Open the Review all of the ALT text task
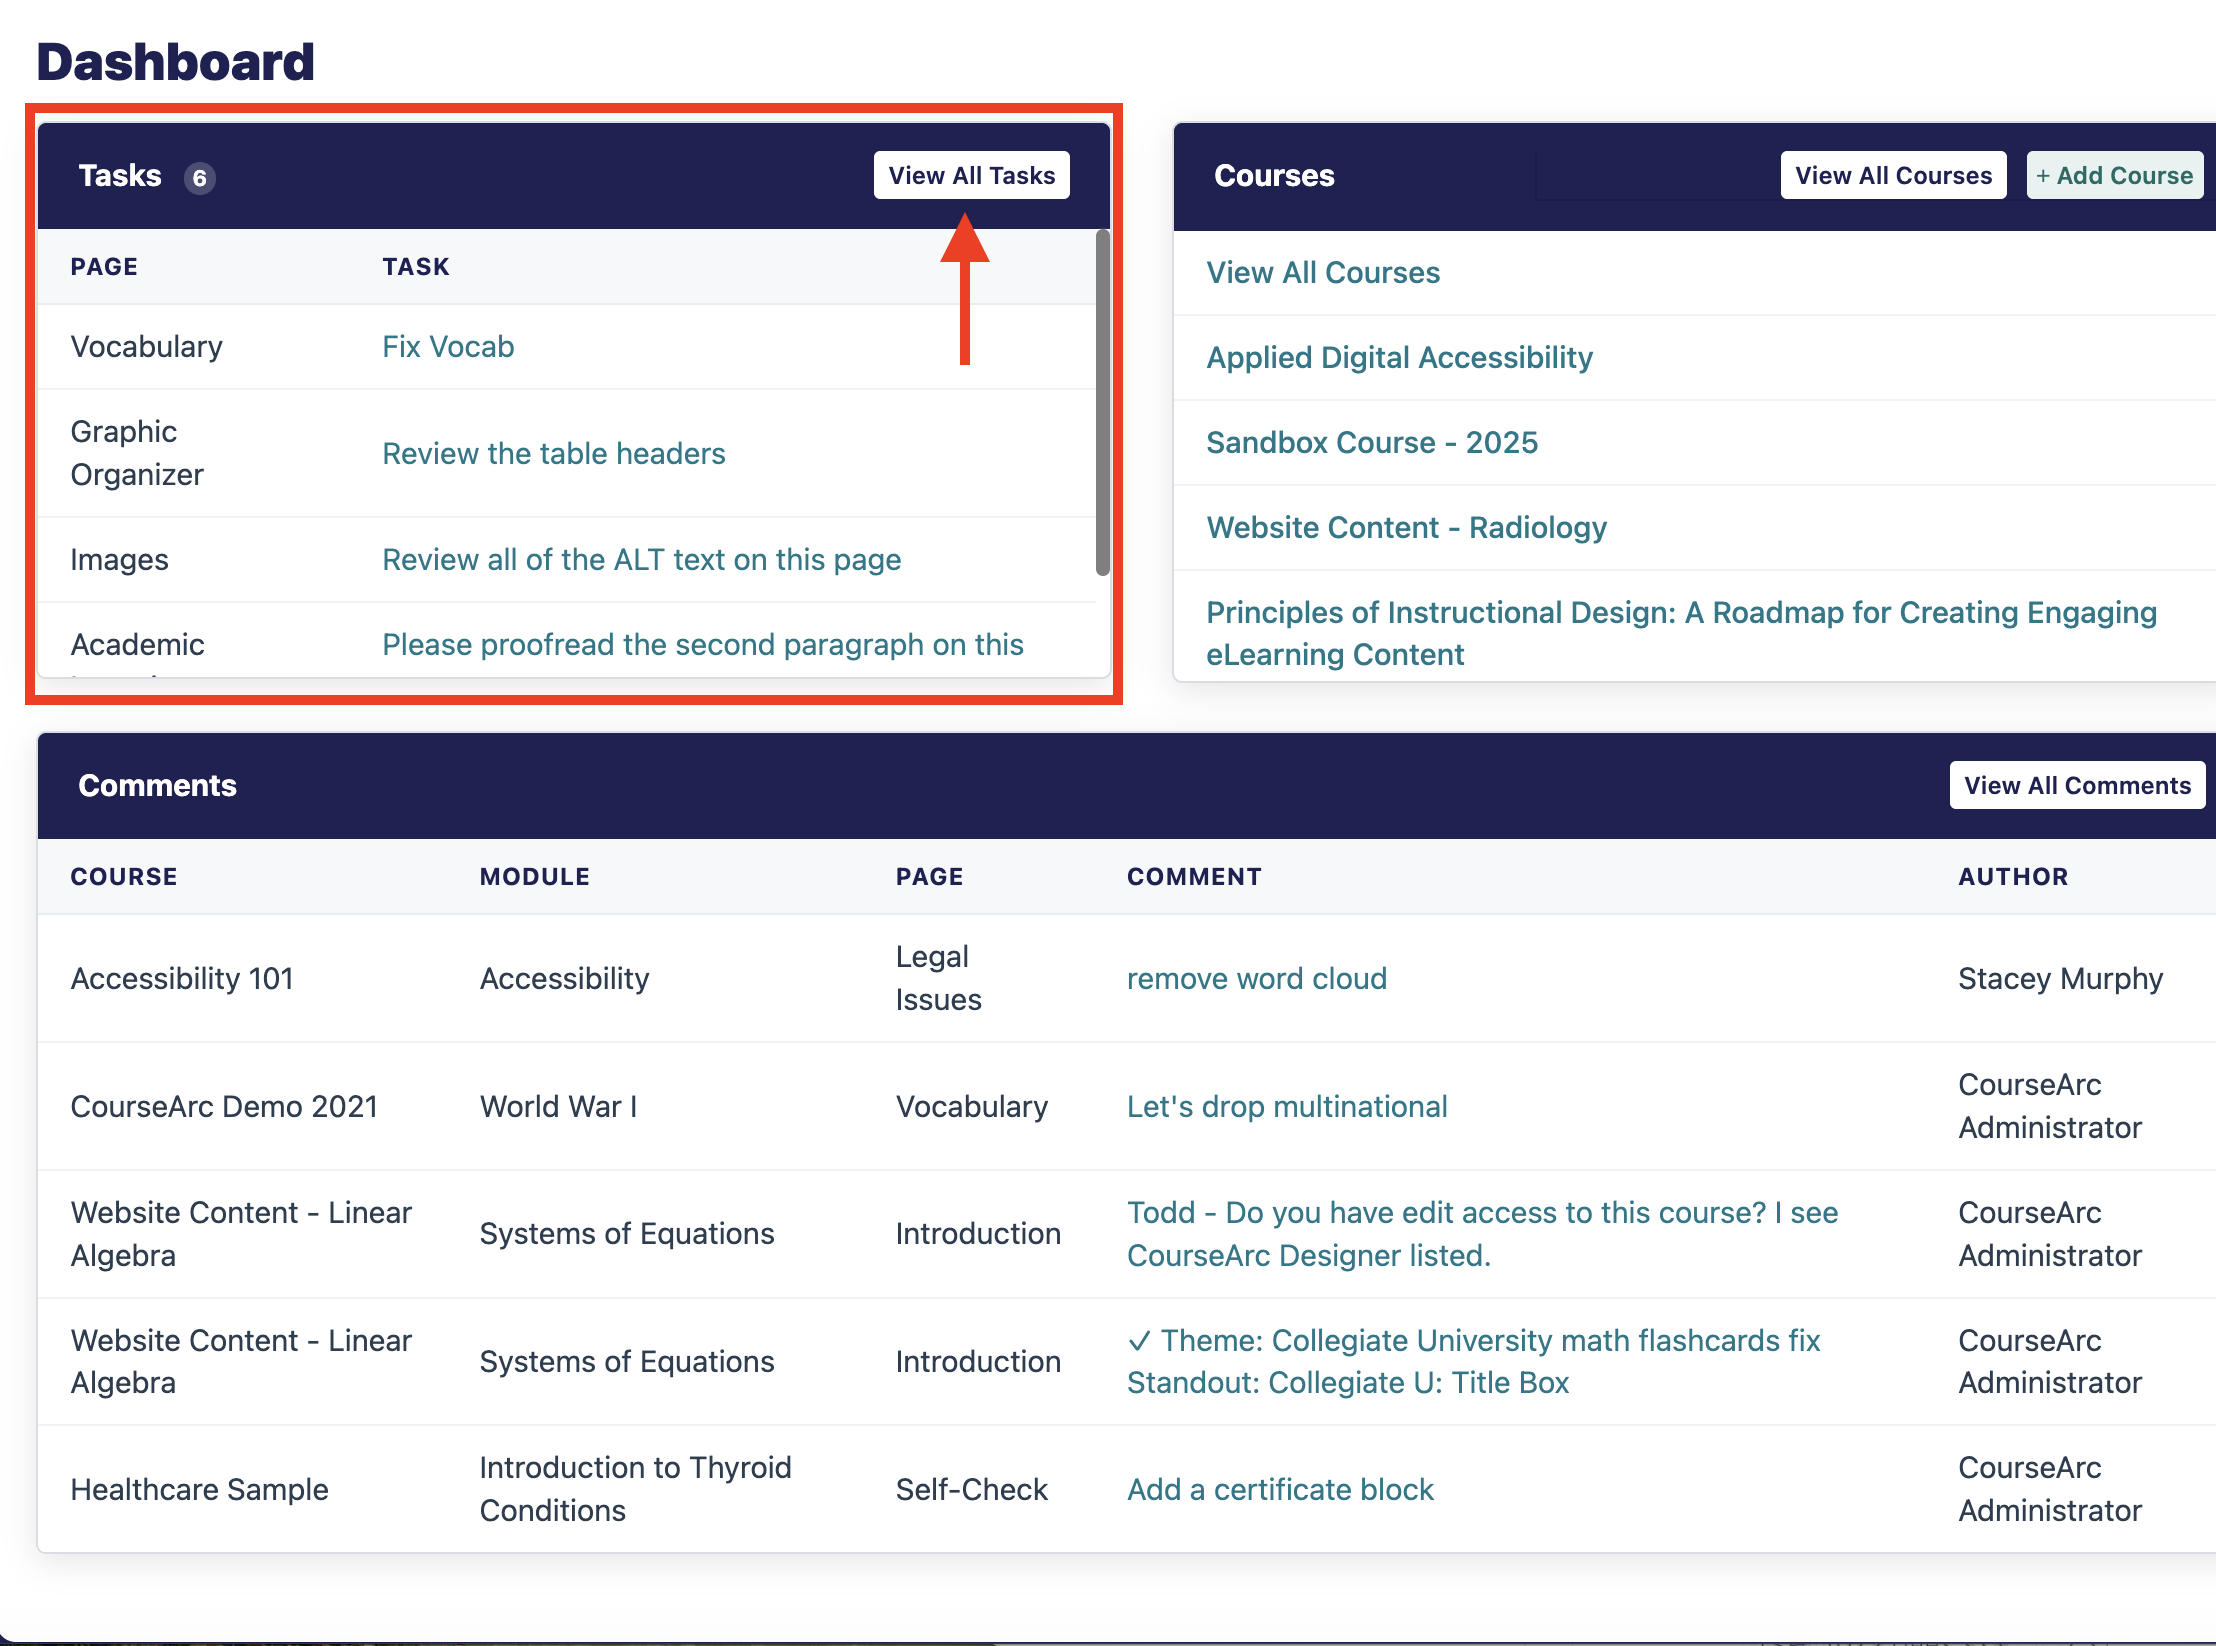The width and height of the screenshot is (2216, 1646). coord(641,559)
